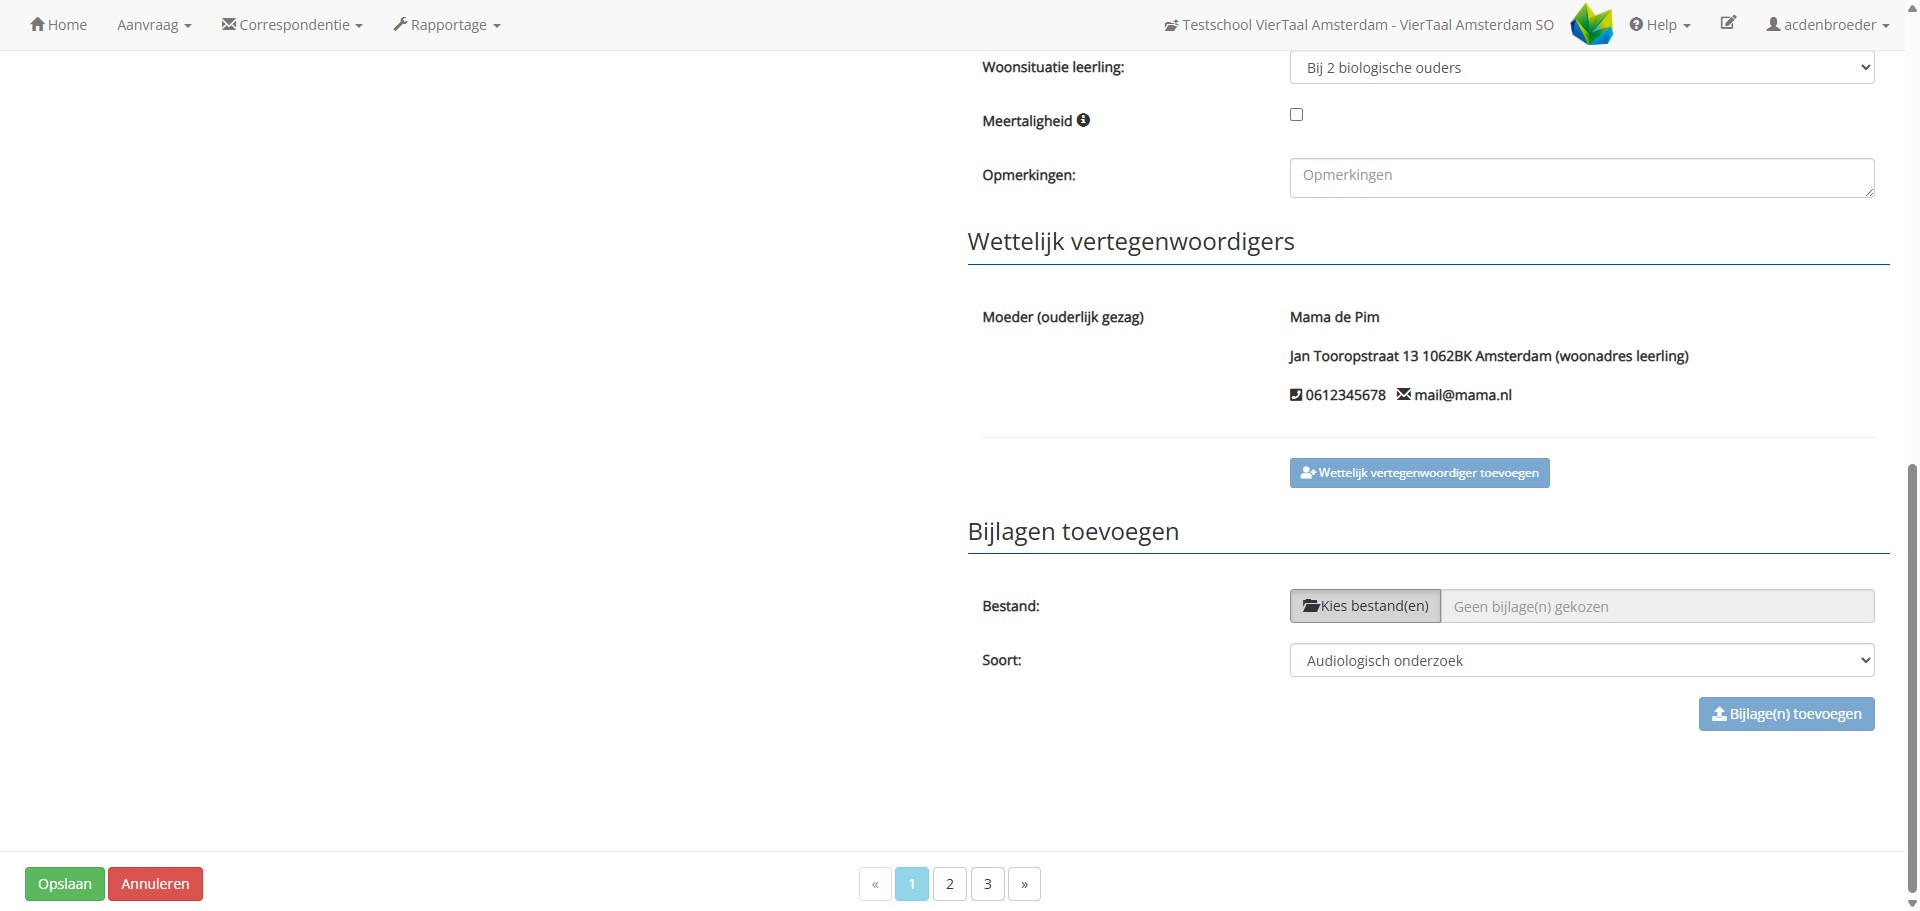Click the Moeder (ouderlijk gezag) label
The image size is (1920, 911).
(x=1063, y=317)
